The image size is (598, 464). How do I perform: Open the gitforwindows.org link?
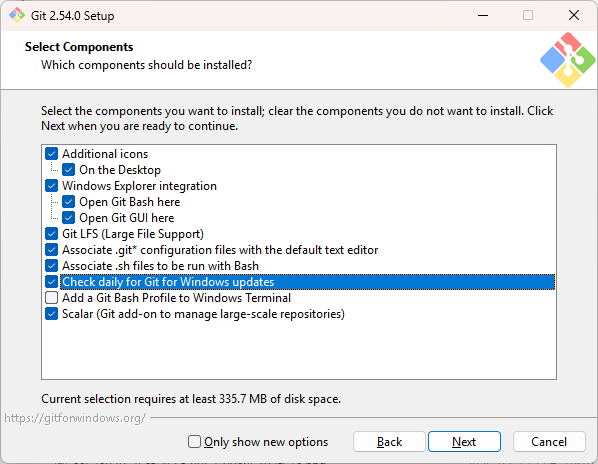75,418
